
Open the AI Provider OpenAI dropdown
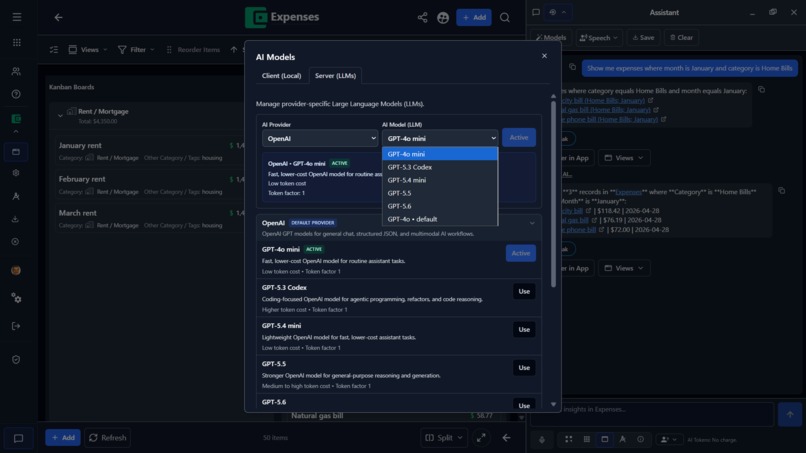click(320, 138)
